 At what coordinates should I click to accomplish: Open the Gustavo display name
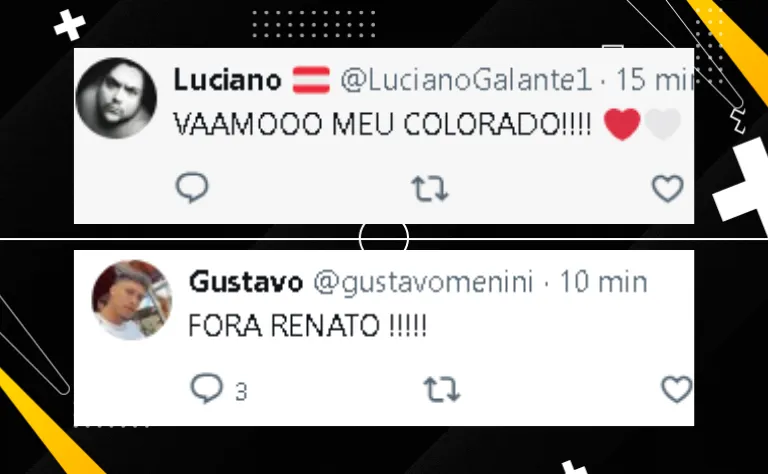[246, 282]
